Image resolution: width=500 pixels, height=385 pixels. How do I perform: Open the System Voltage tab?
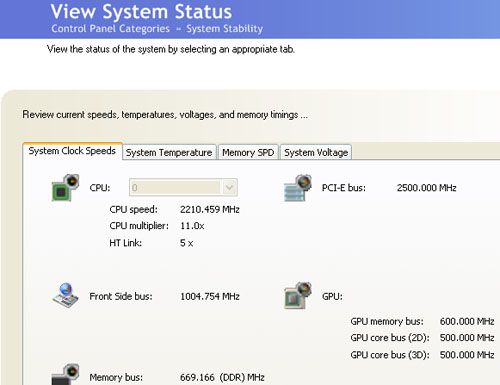pos(316,153)
